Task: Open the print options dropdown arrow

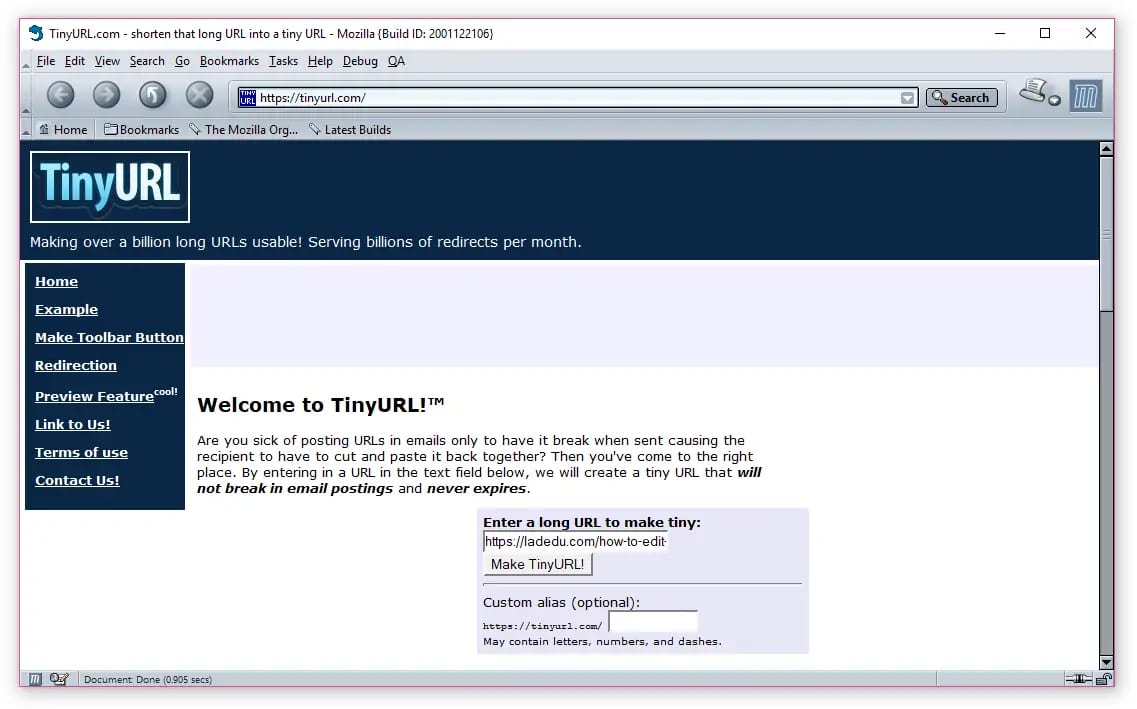Action: coord(1054,101)
